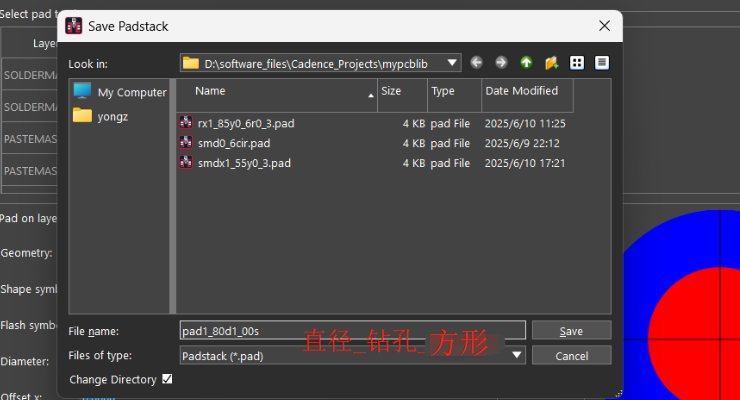
Task: Navigate up to the parent directory
Action: 526,63
